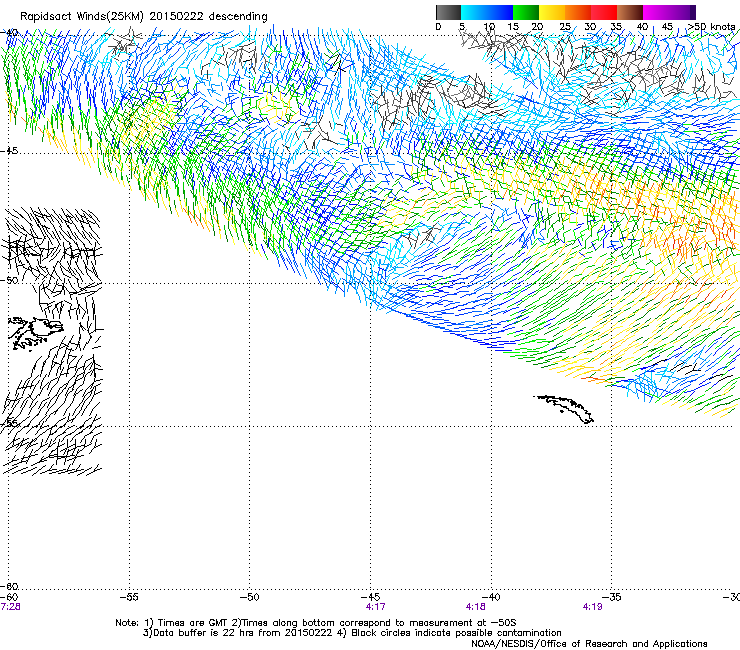This screenshot has width=740, height=650.
Task: Click the '20' label under the color bar
Action: 537,27
